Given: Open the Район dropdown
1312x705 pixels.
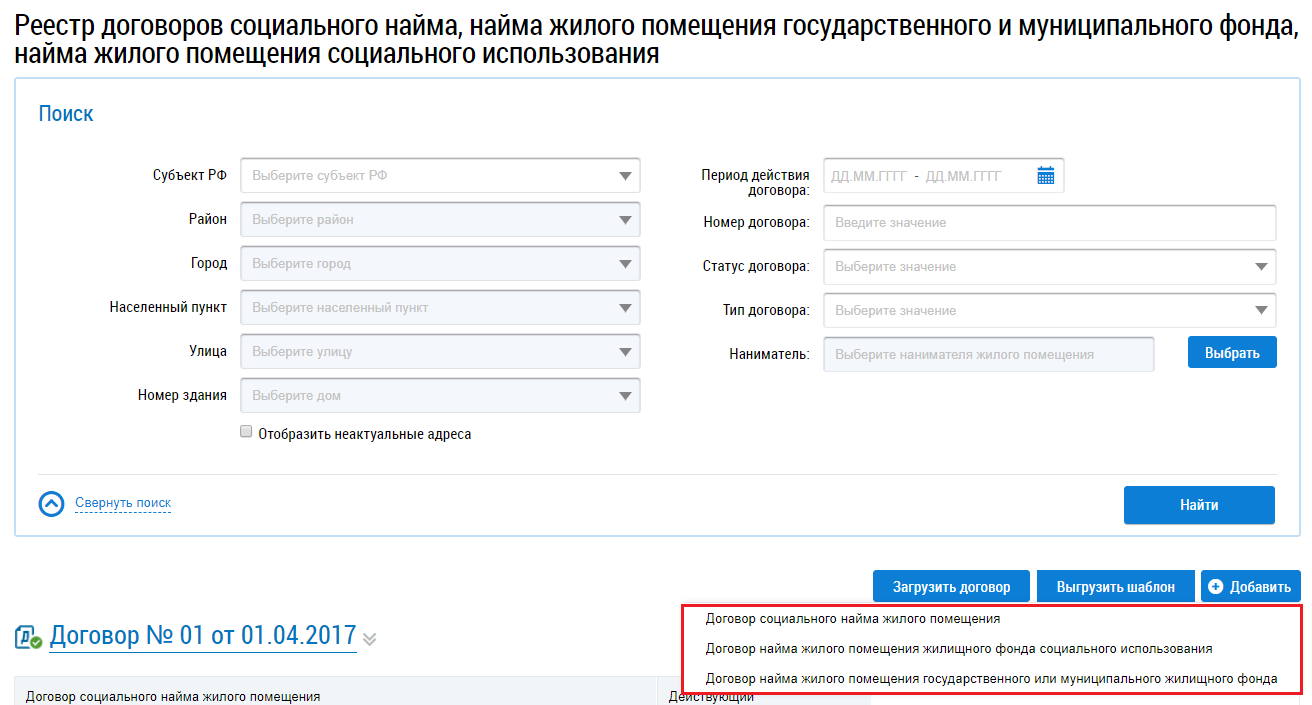Looking at the screenshot, I should pyautogui.click(x=440, y=220).
